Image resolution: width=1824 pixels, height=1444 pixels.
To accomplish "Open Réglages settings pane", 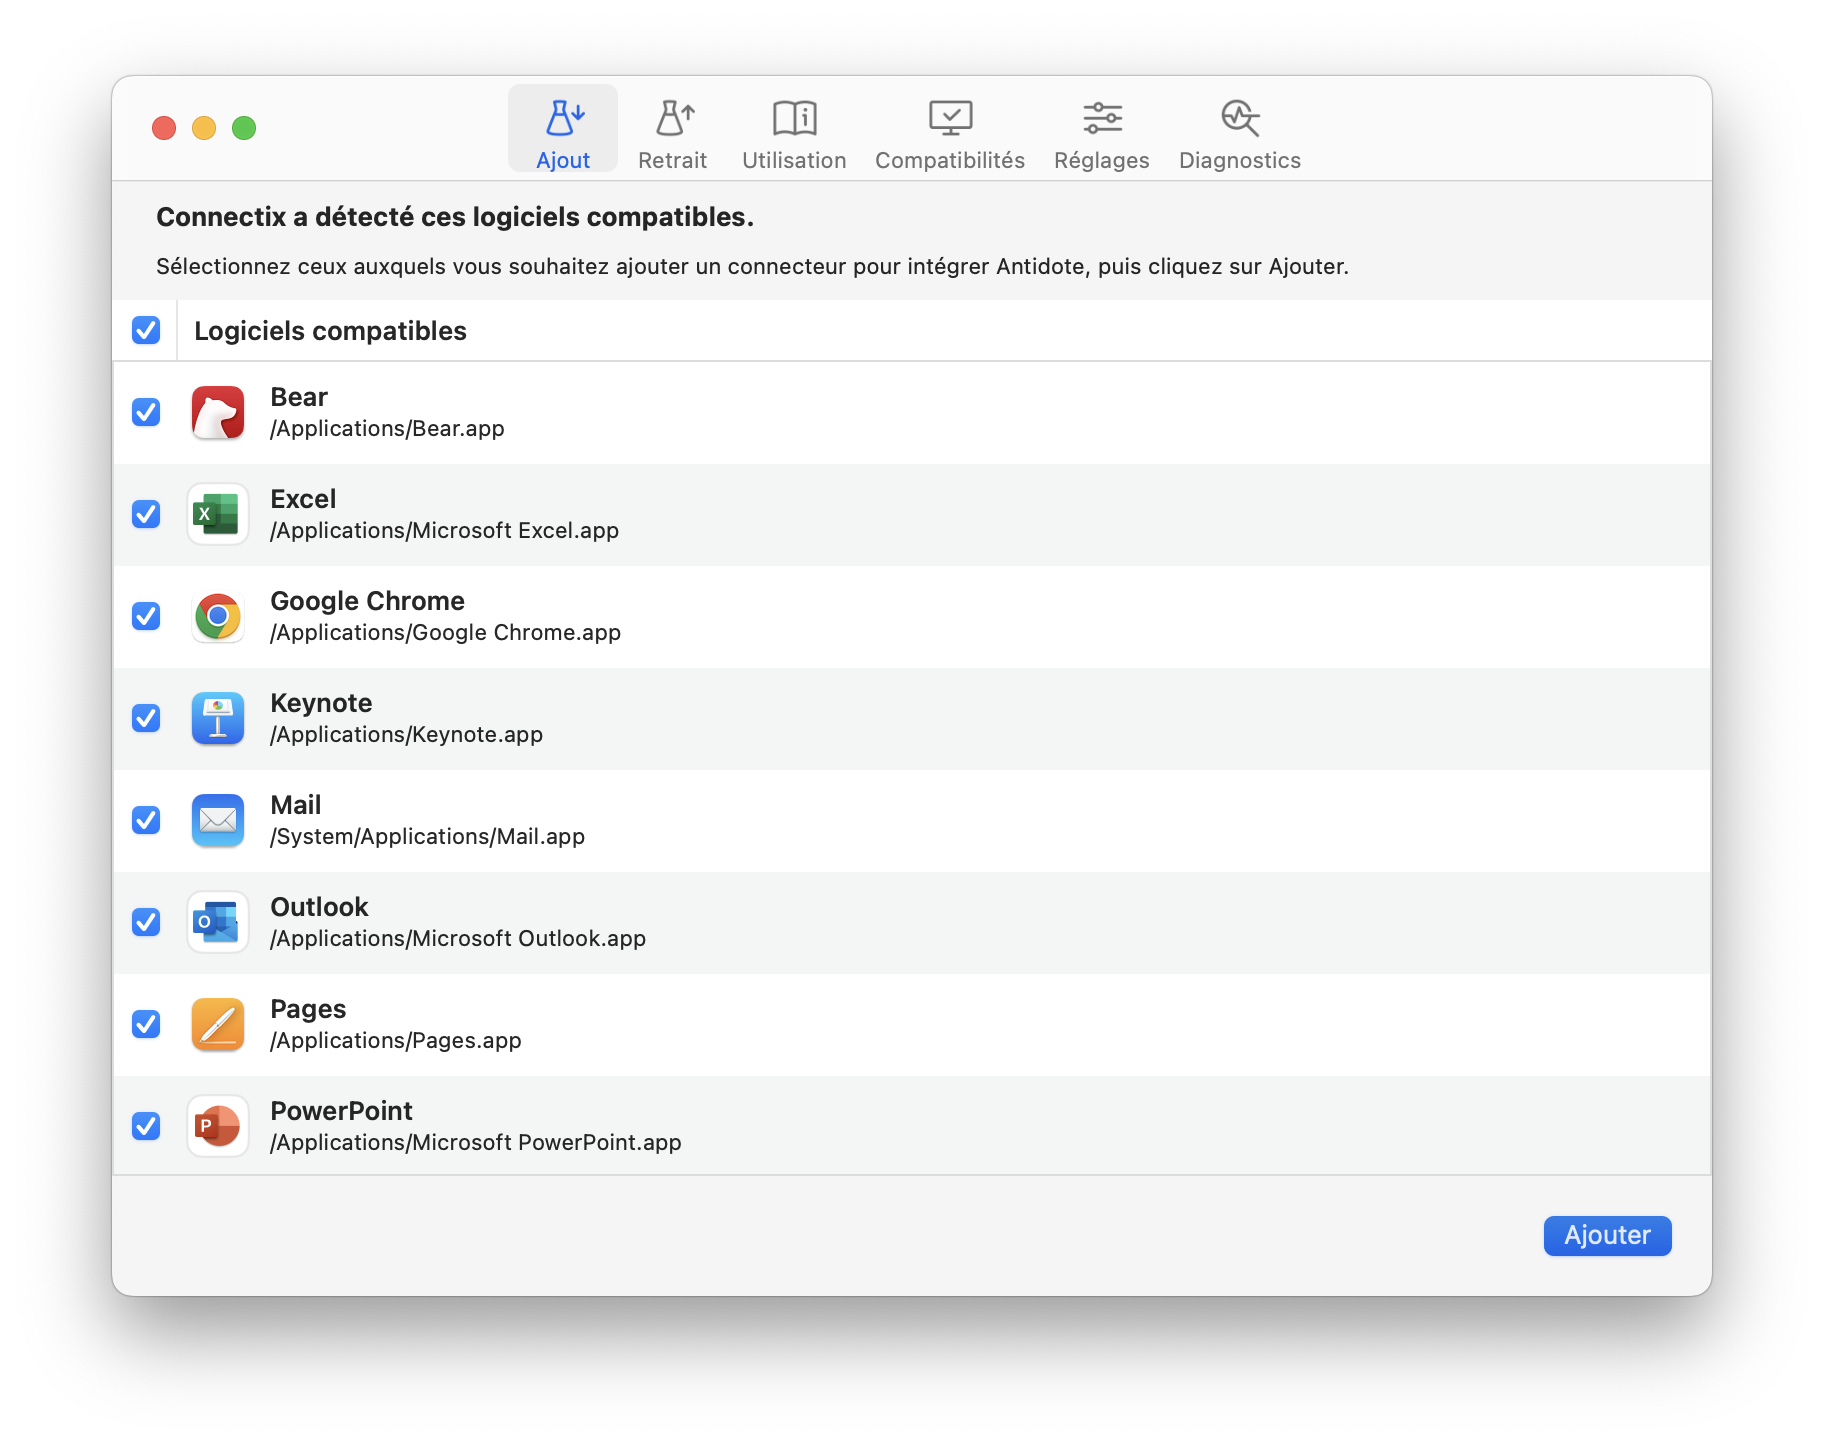I will (x=1101, y=132).
